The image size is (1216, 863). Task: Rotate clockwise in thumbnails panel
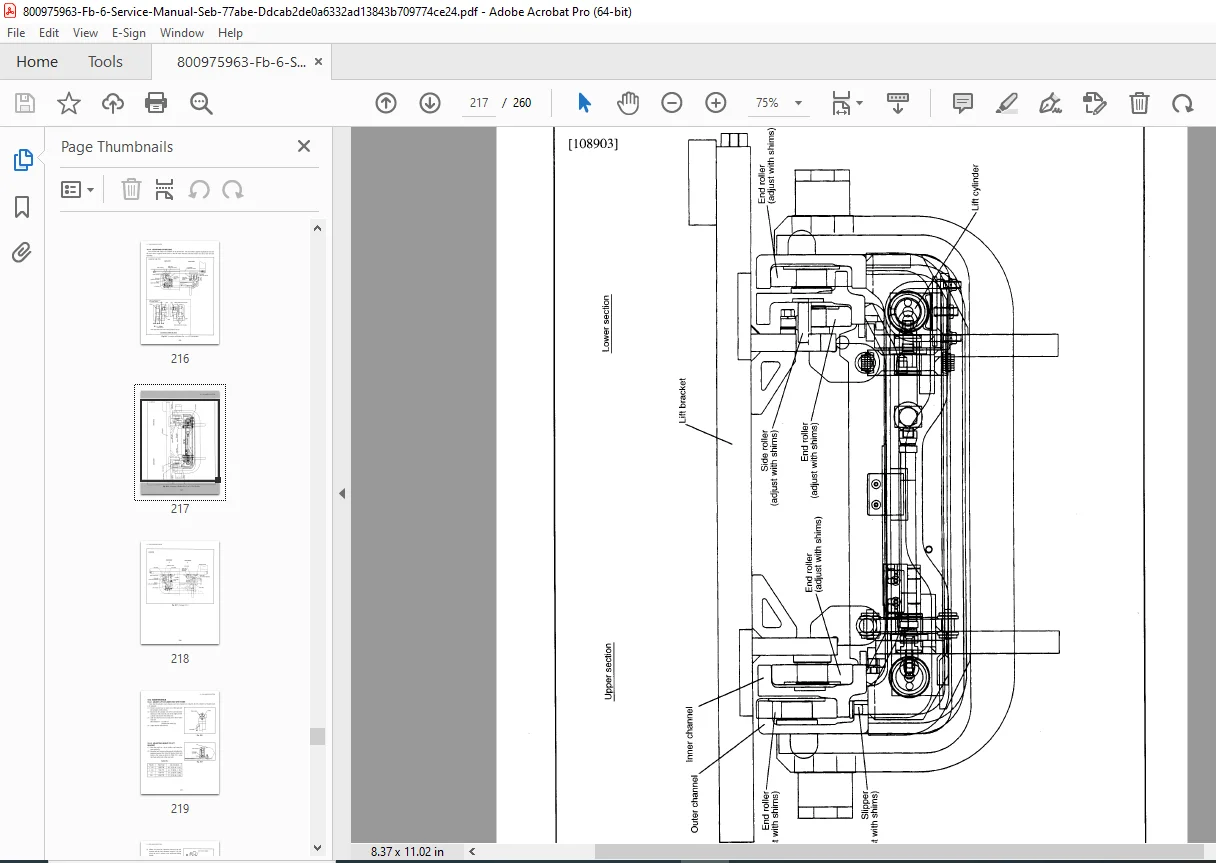click(x=233, y=189)
